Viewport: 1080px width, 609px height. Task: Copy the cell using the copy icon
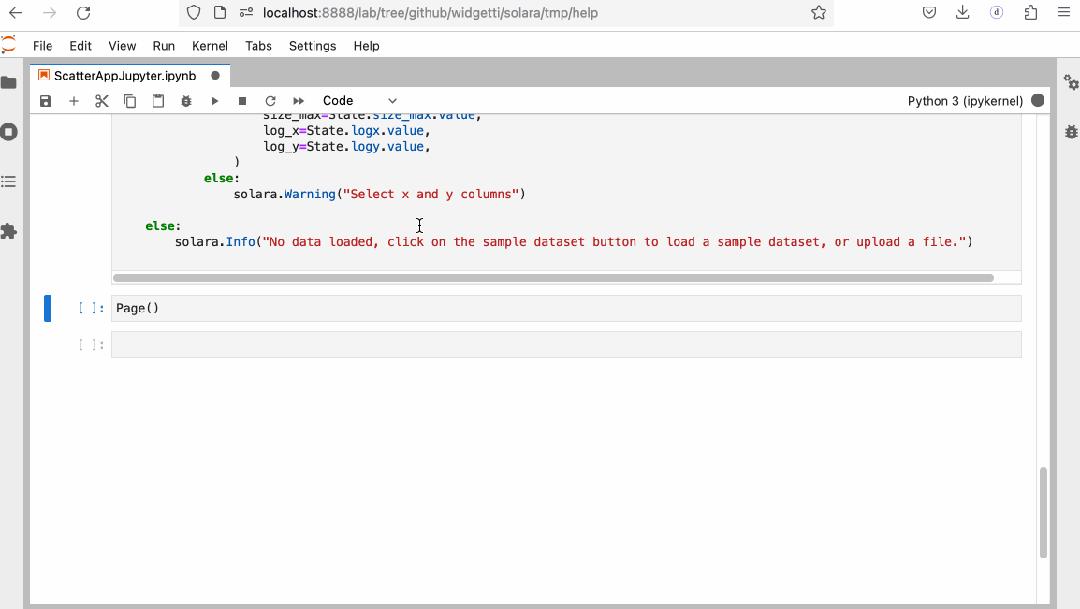point(130,100)
